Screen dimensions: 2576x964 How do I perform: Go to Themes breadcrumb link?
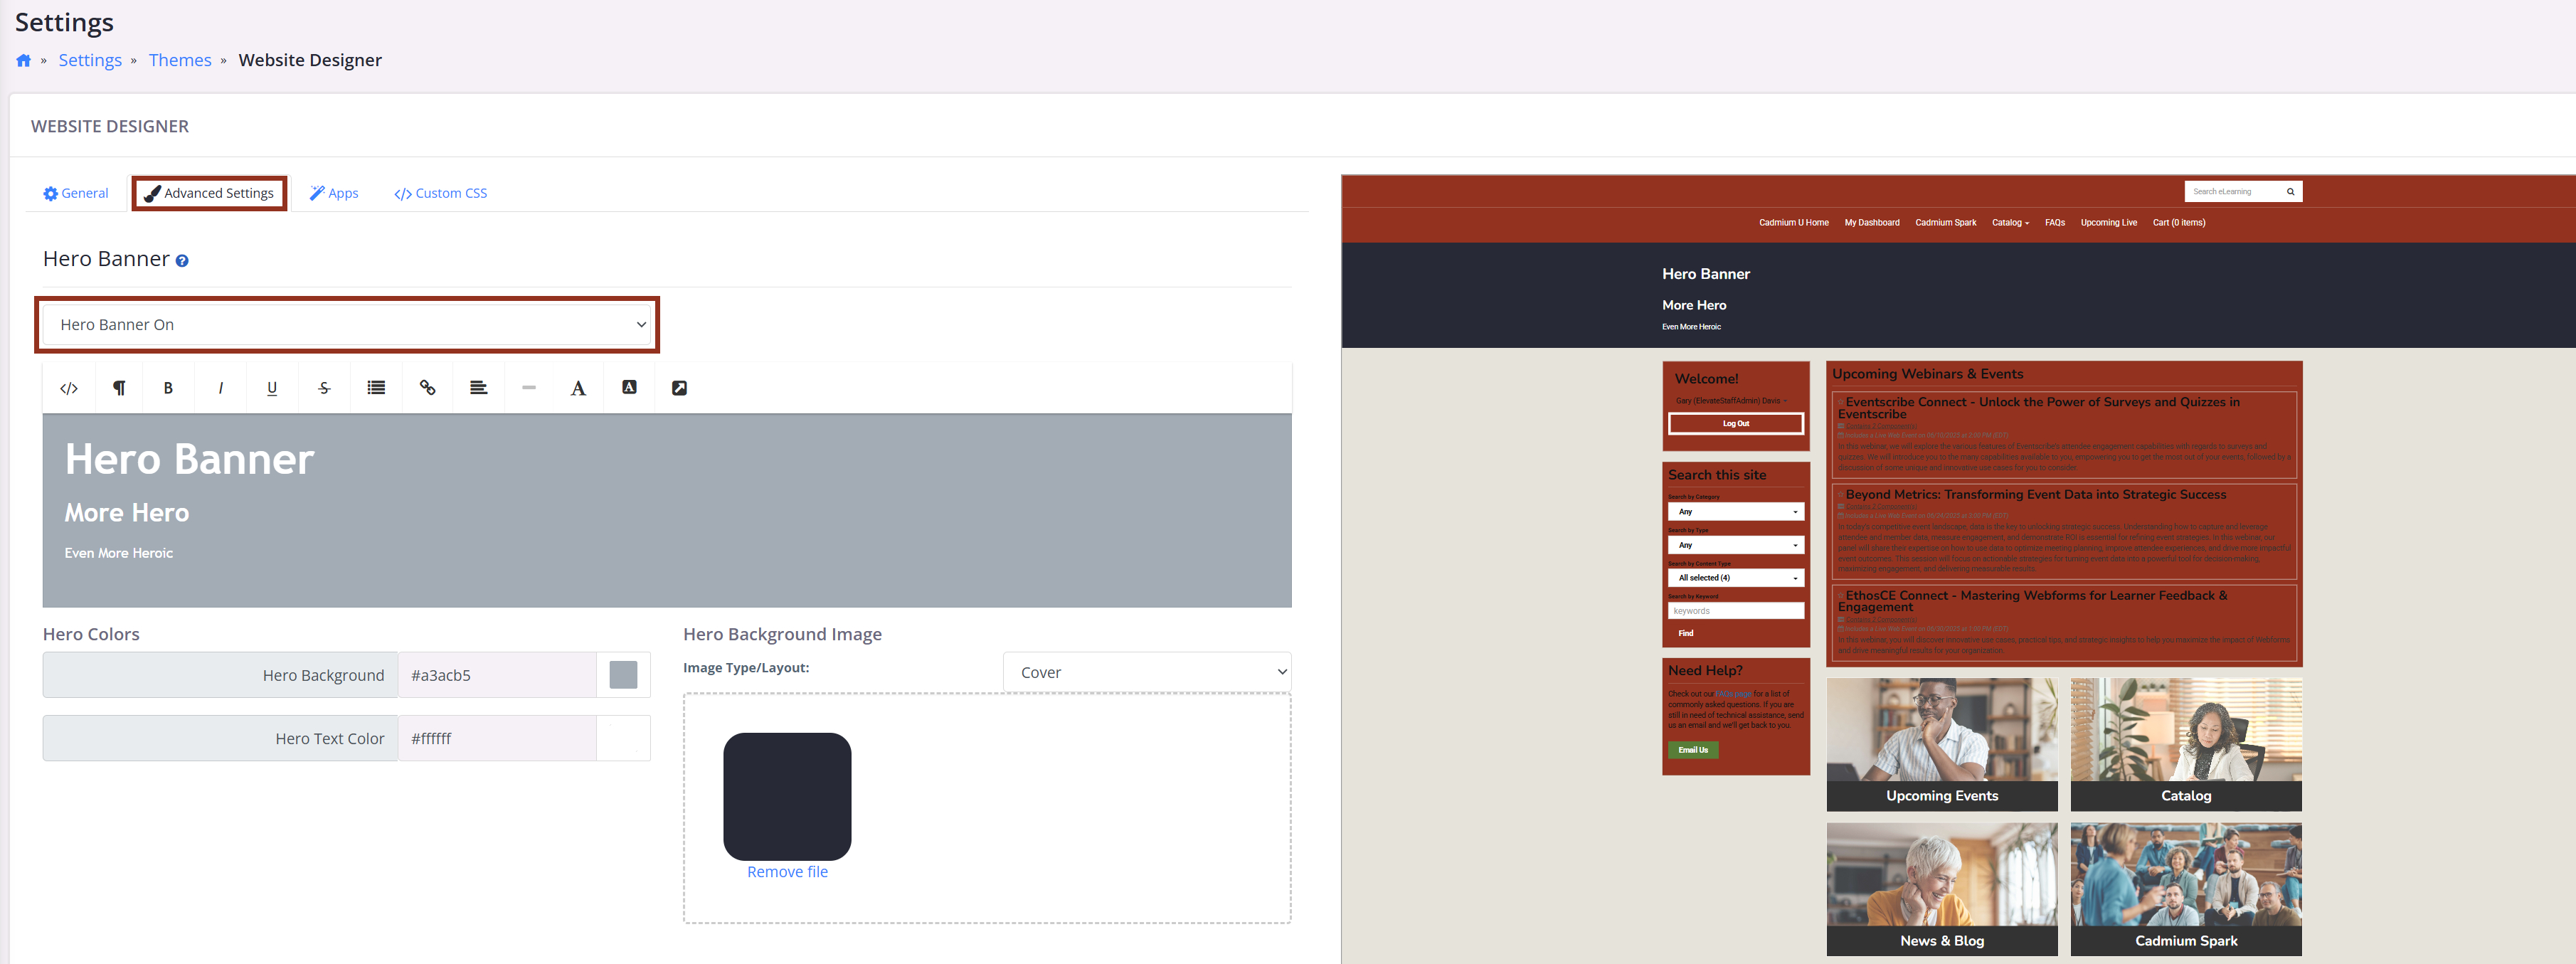[180, 60]
